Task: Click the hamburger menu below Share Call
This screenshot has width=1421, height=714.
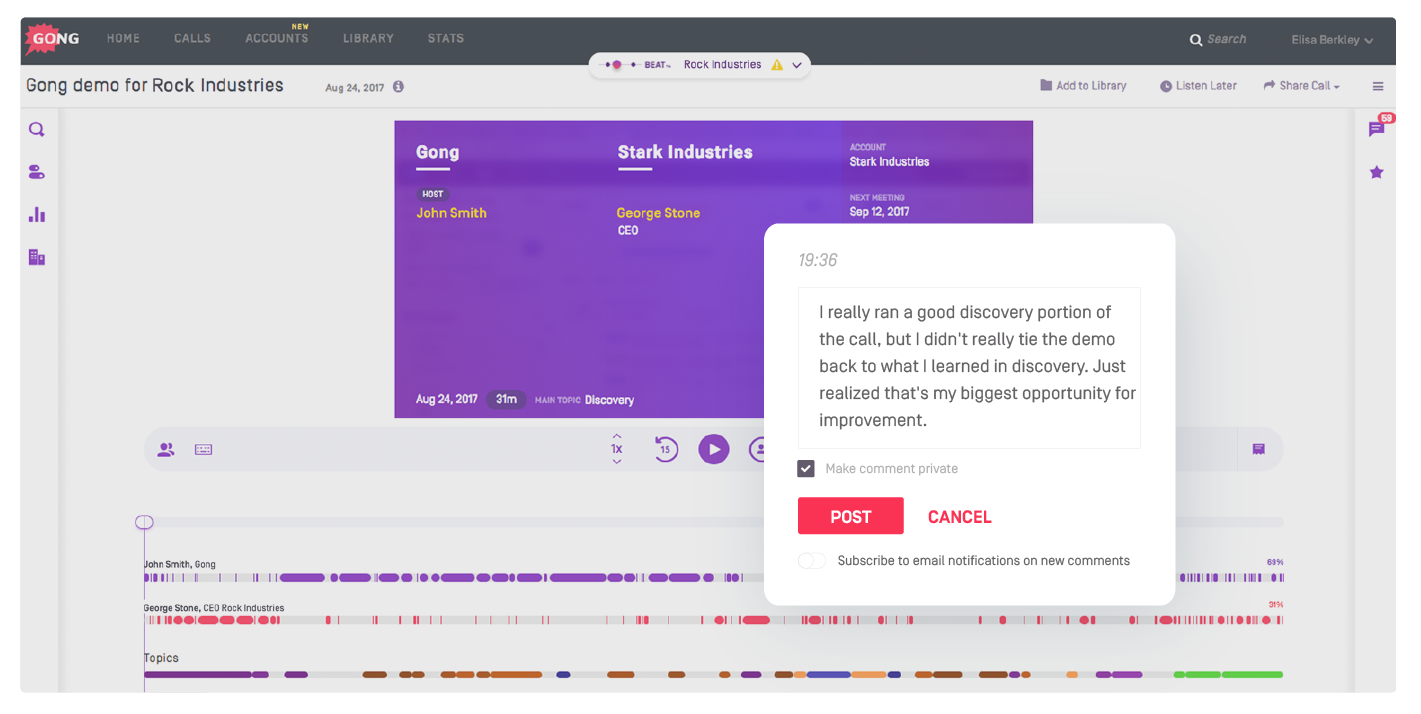Action: [1378, 86]
